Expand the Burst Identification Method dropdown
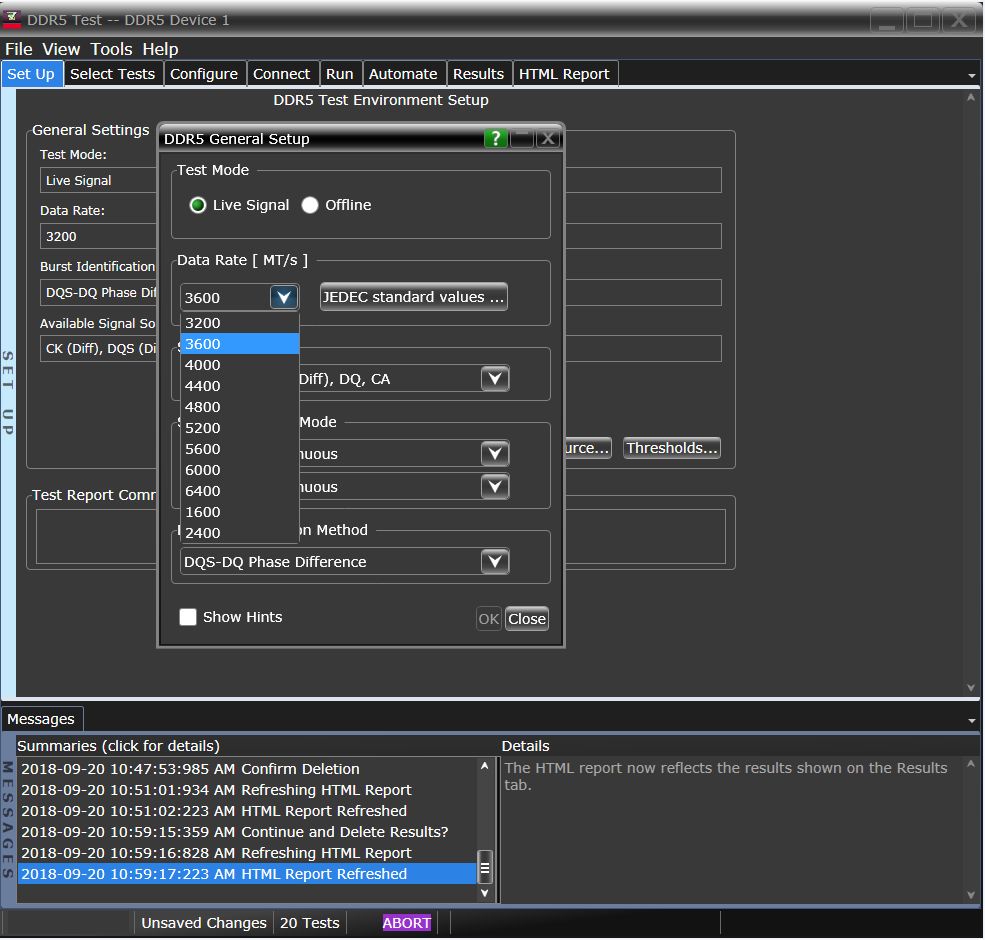This screenshot has height=940, width=985. pos(495,562)
